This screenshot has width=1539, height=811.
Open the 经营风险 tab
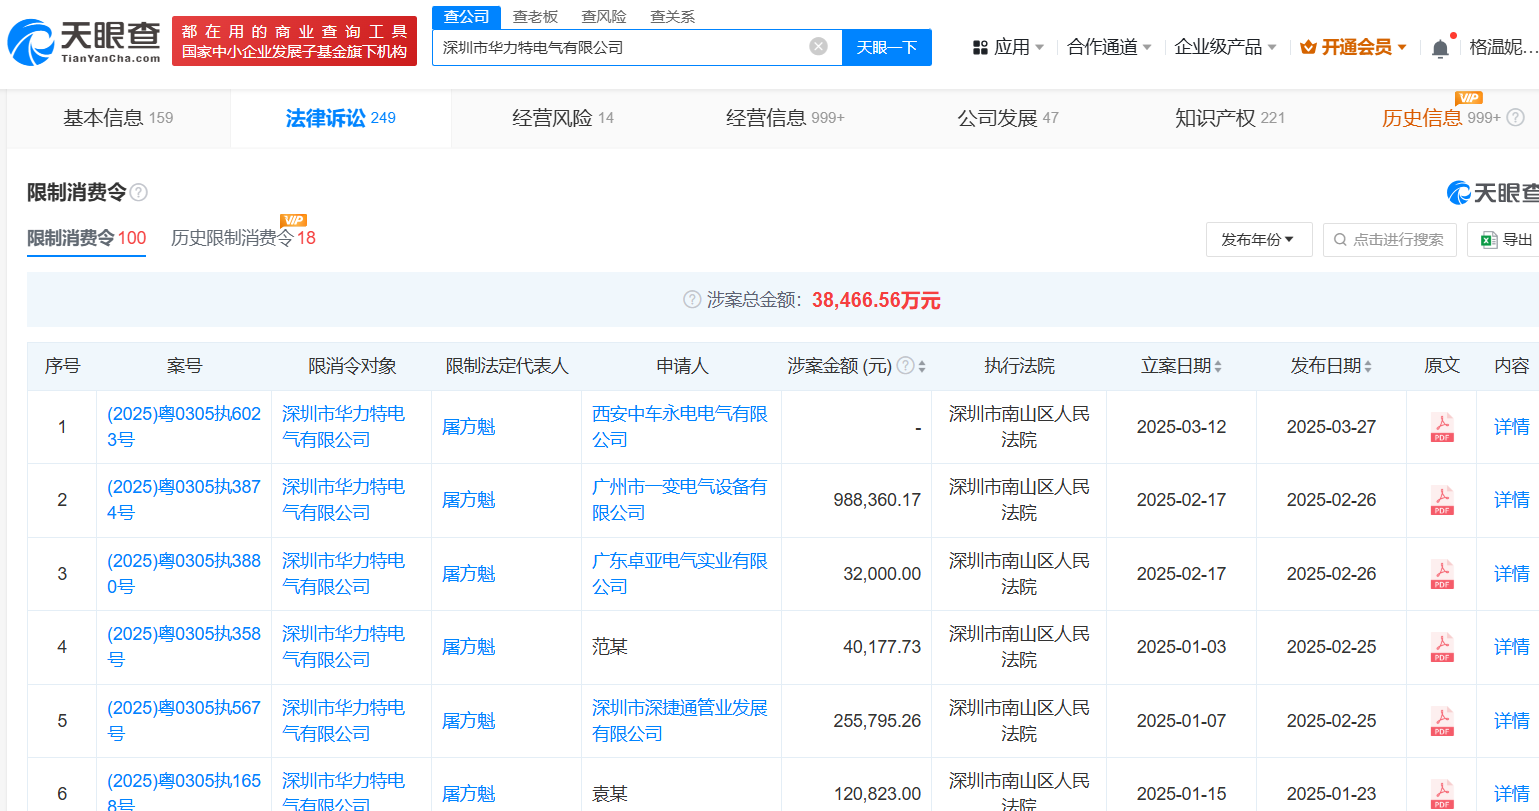563,118
